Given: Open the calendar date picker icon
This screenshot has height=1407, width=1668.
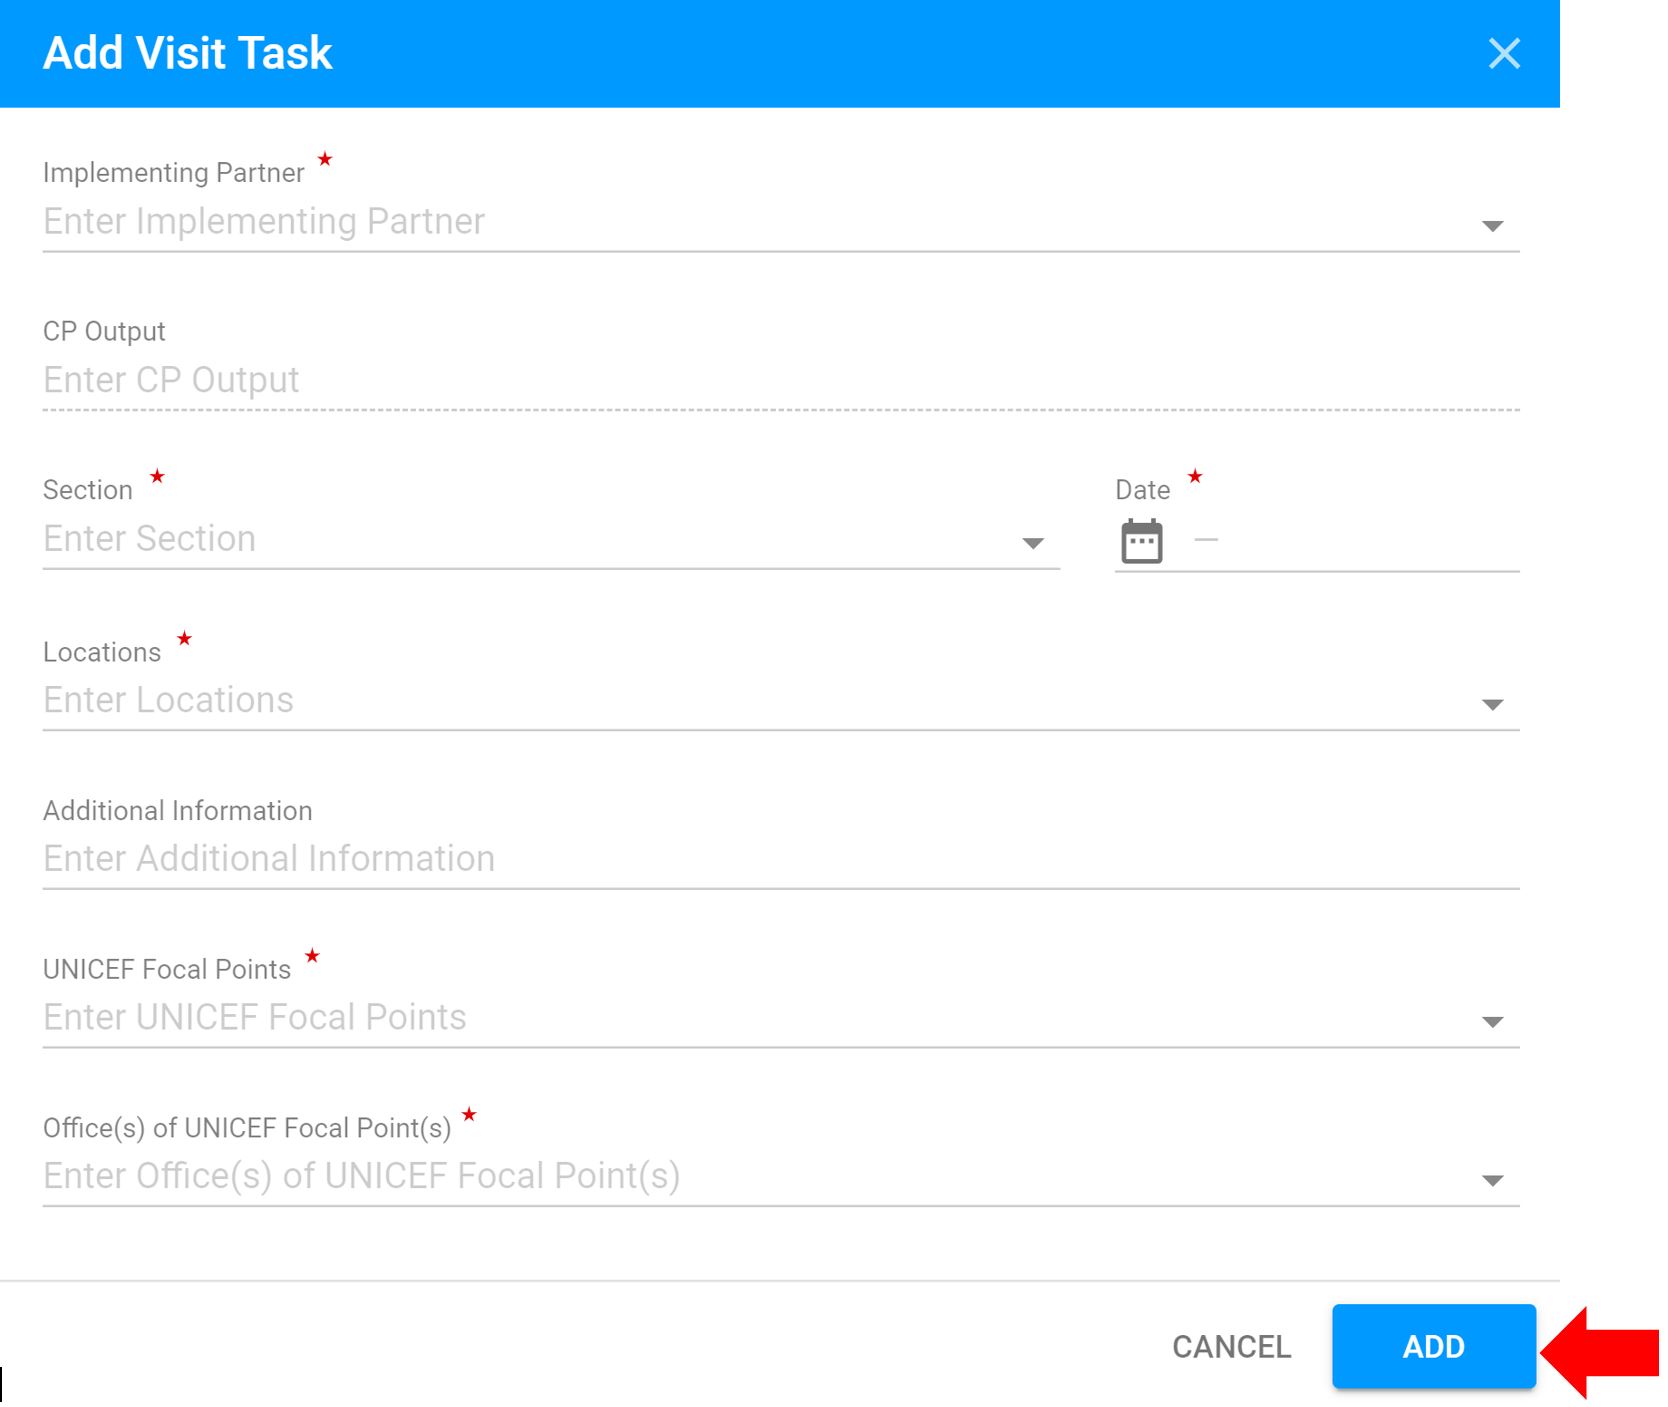Looking at the screenshot, I should click(x=1142, y=541).
